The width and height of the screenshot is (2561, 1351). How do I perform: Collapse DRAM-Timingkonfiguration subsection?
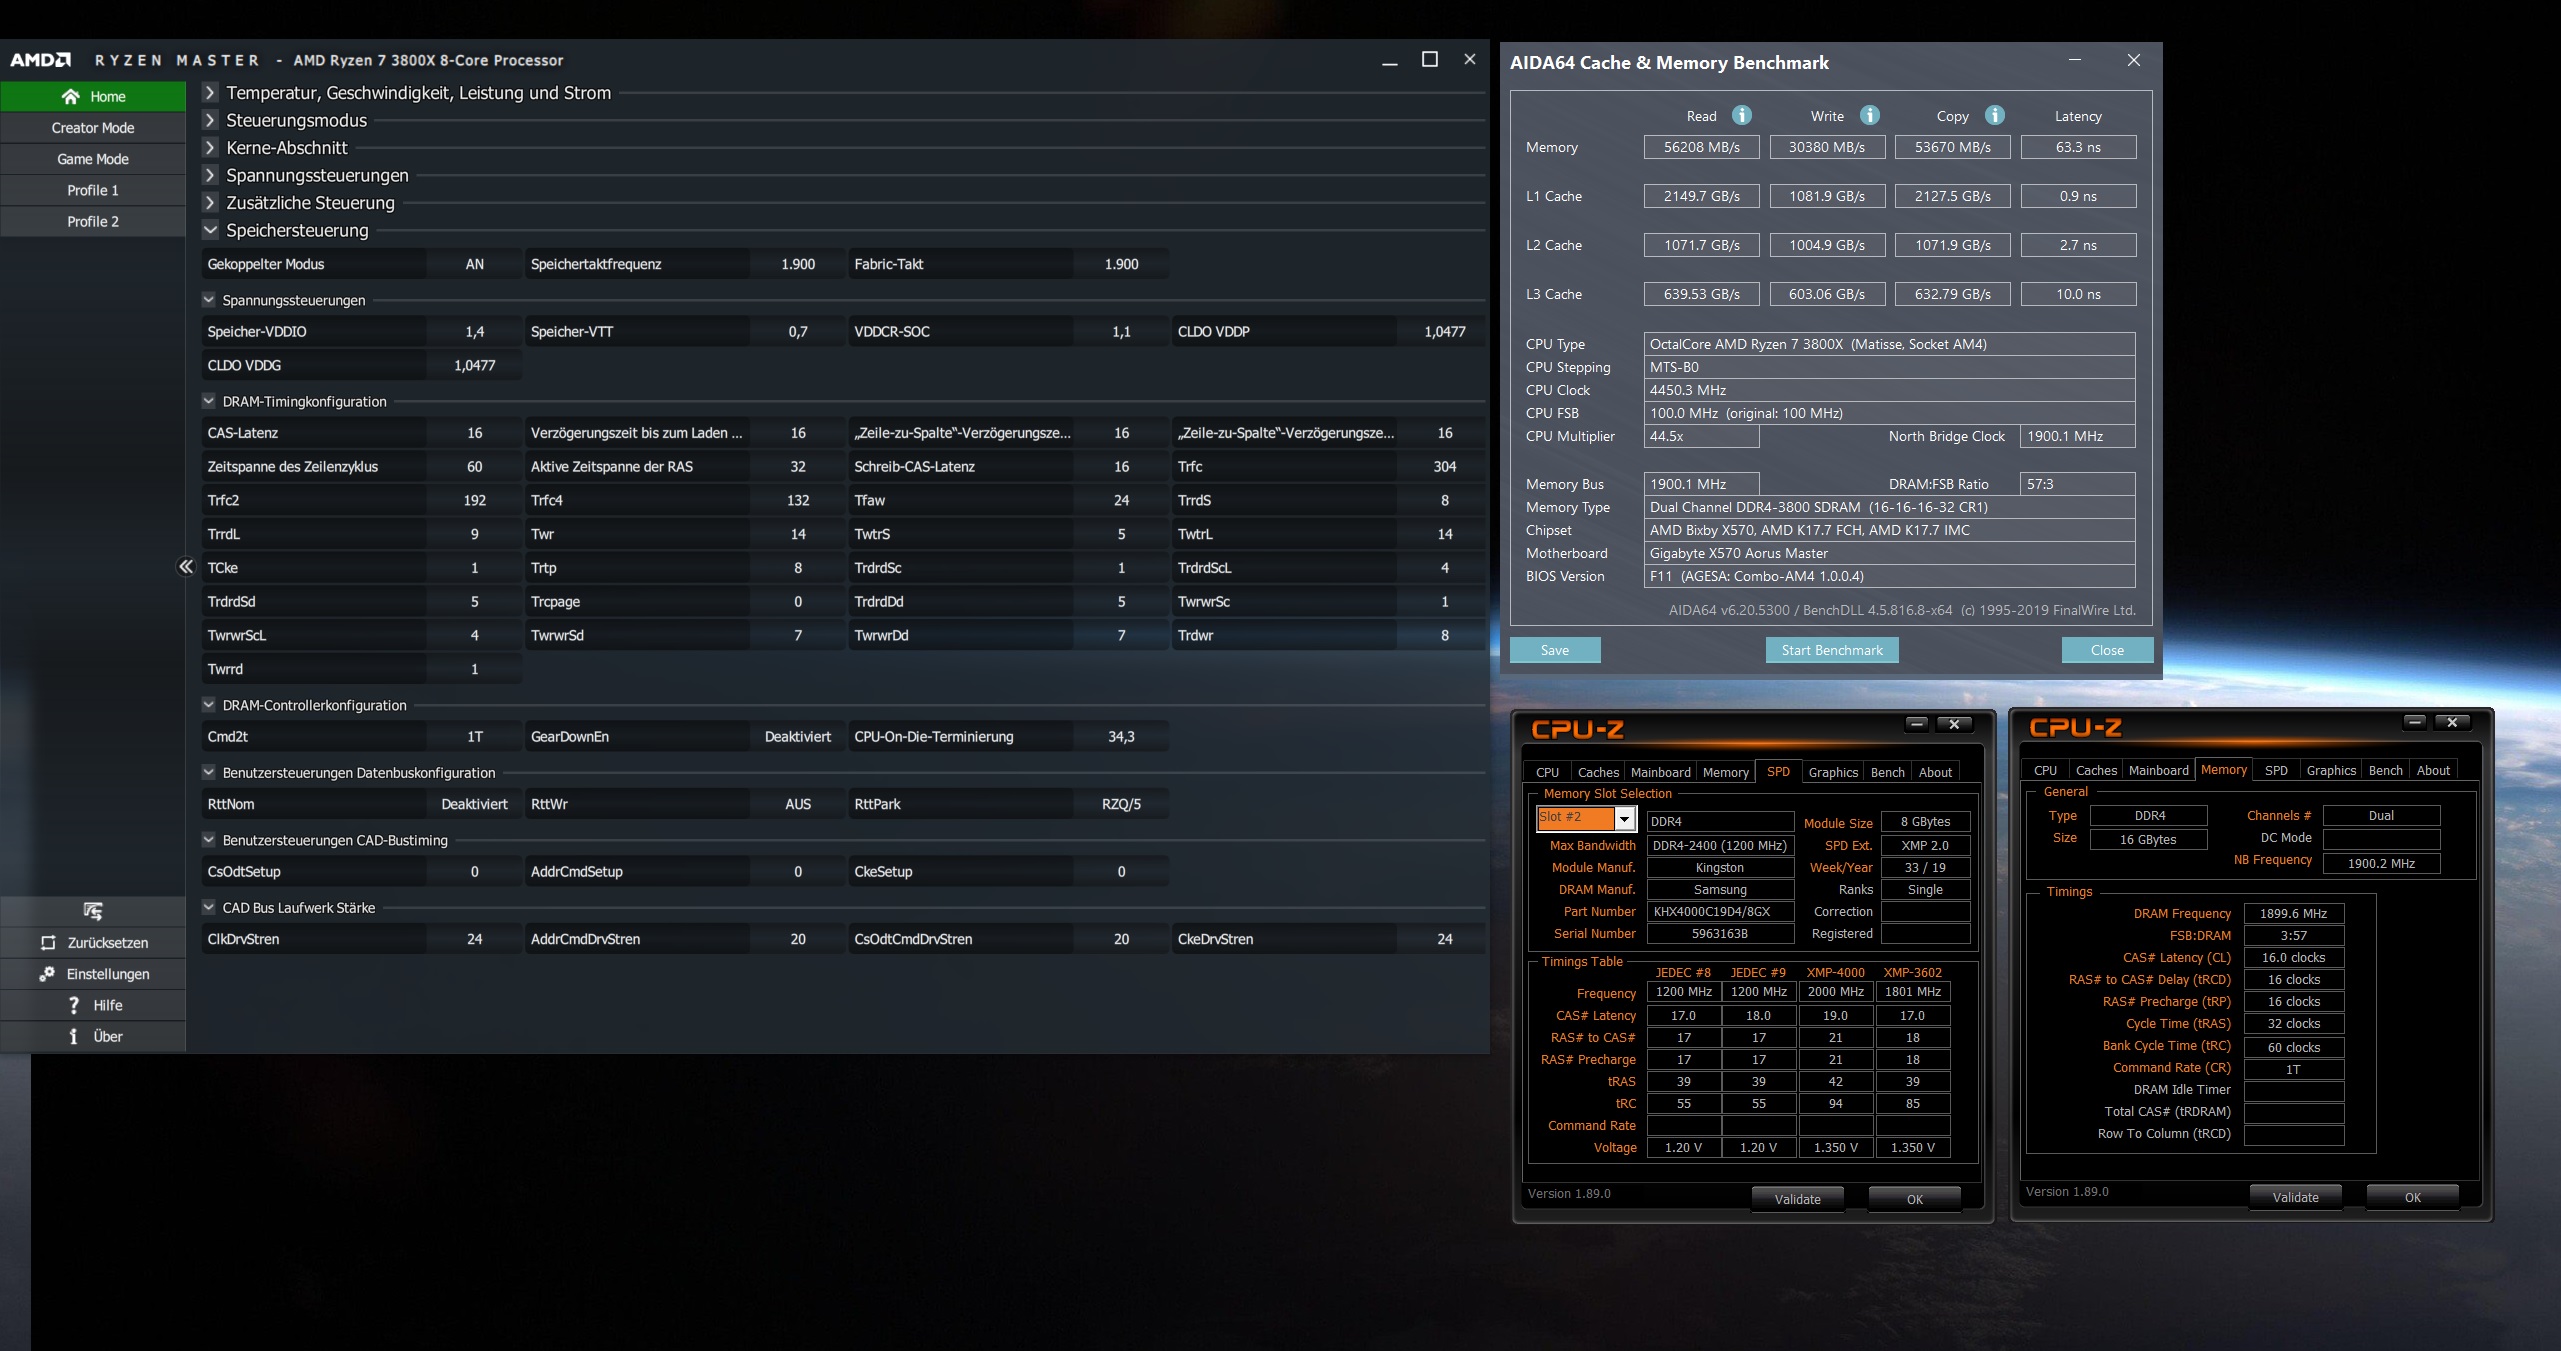209,401
